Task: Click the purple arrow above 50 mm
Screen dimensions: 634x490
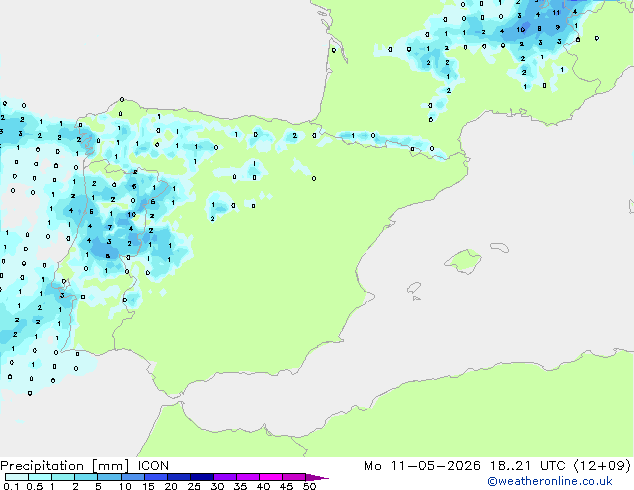Action: coord(317,477)
